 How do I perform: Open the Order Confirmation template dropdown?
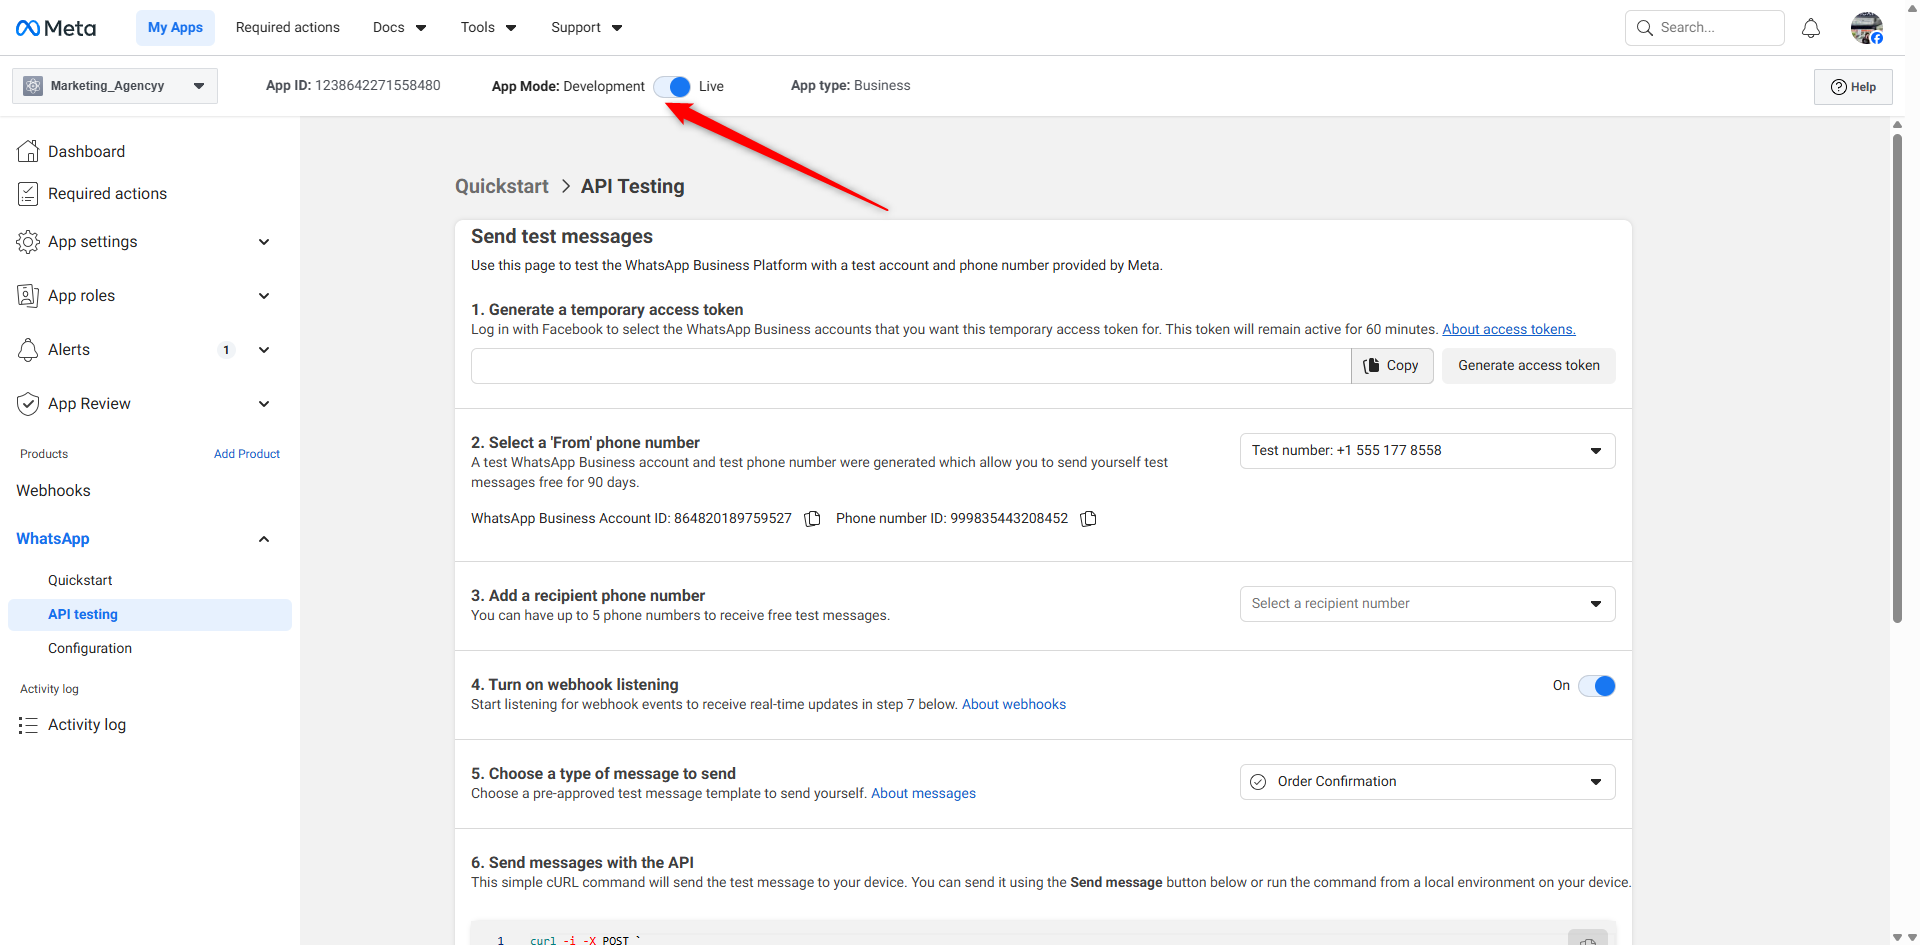pyautogui.click(x=1427, y=782)
